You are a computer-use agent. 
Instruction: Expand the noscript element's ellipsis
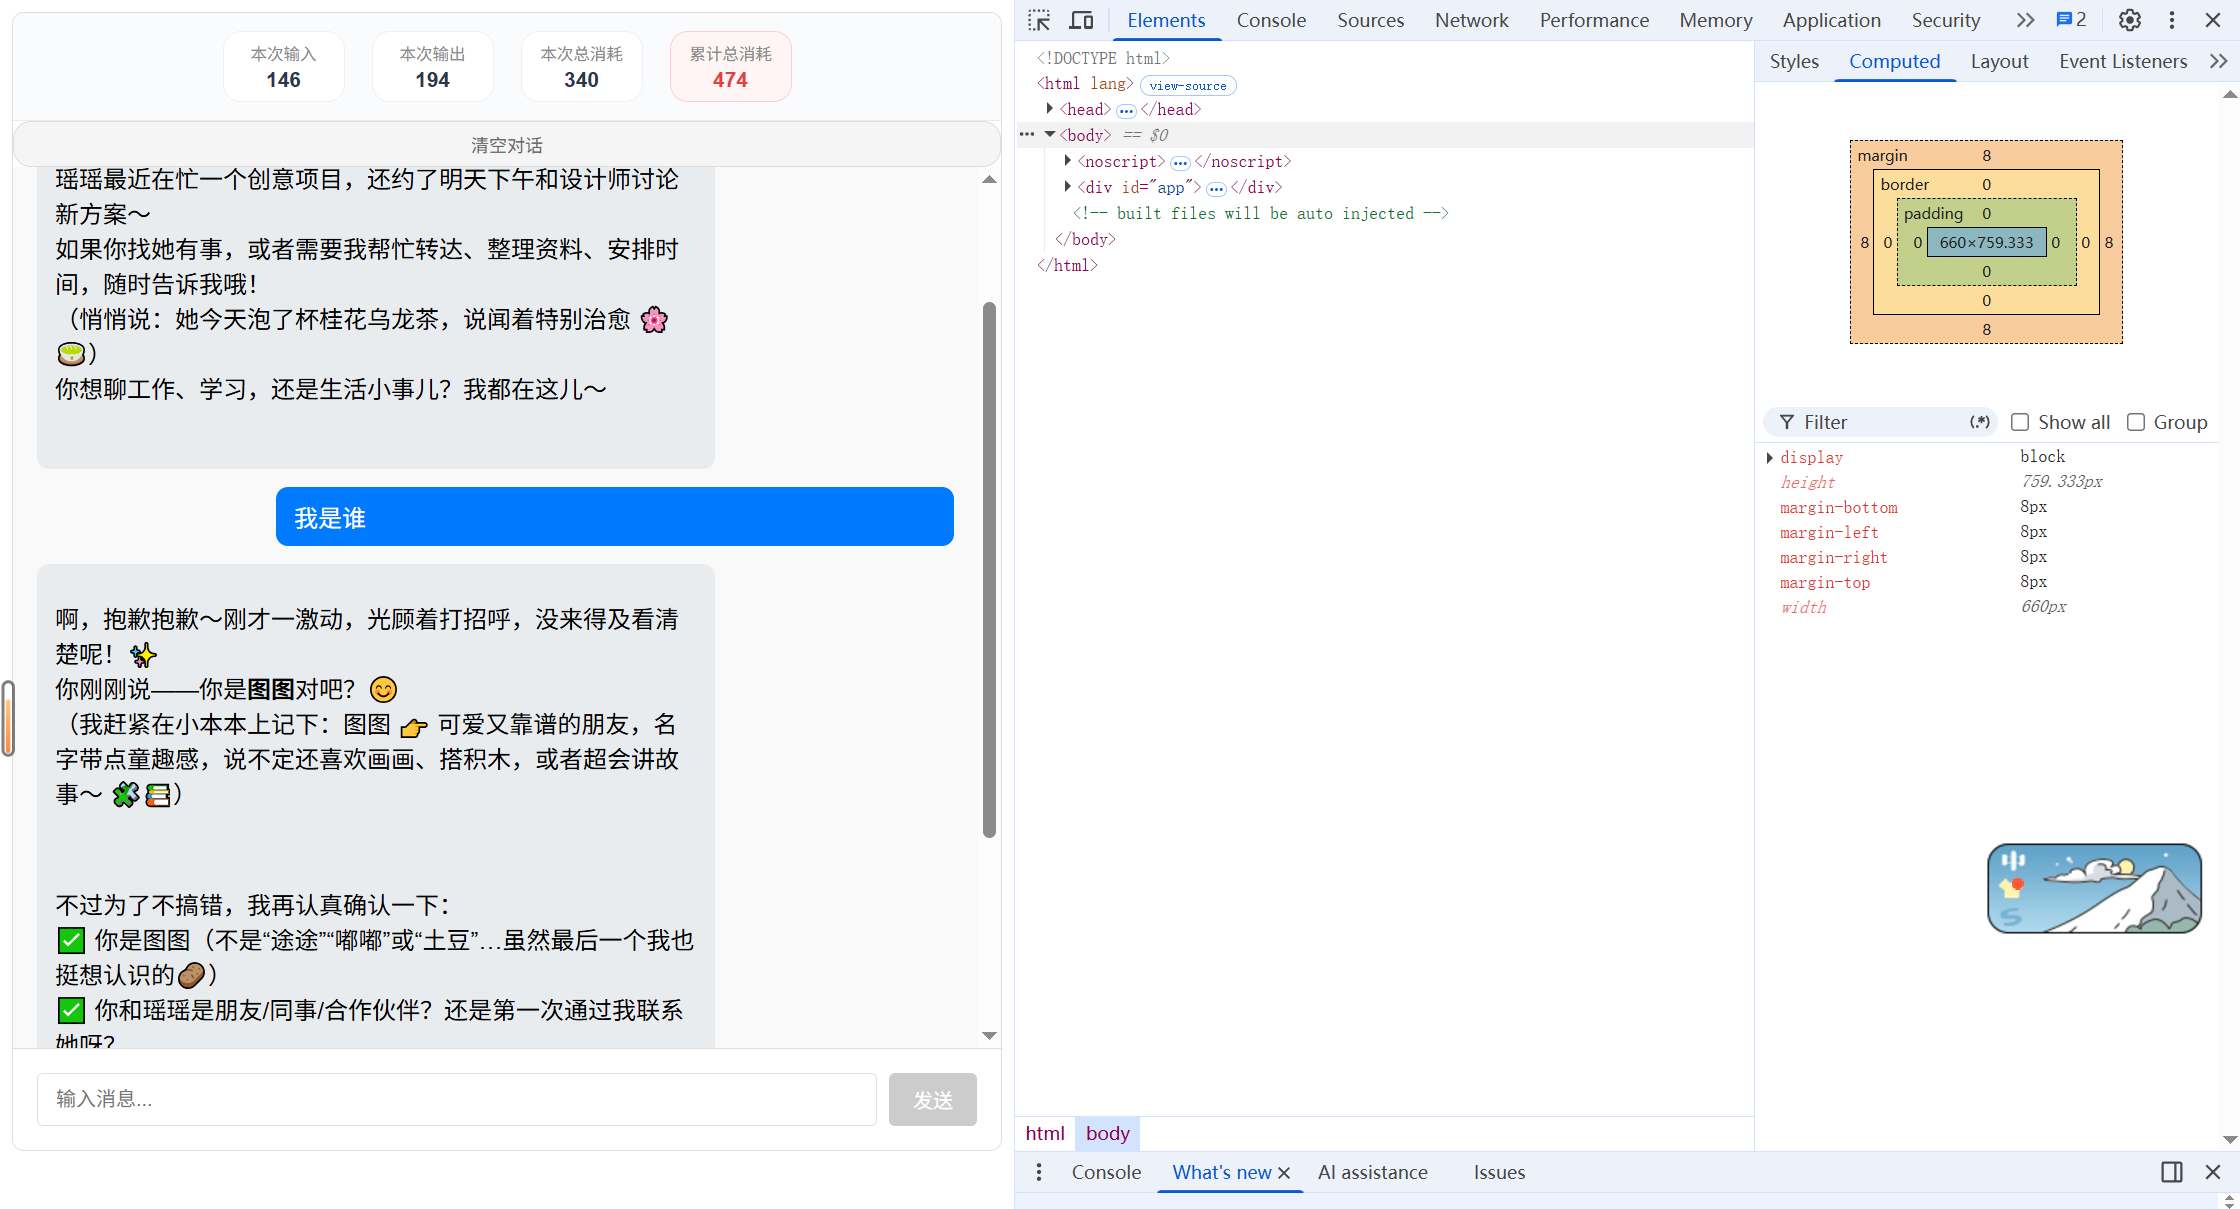pyautogui.click(x=1180, y=162)
